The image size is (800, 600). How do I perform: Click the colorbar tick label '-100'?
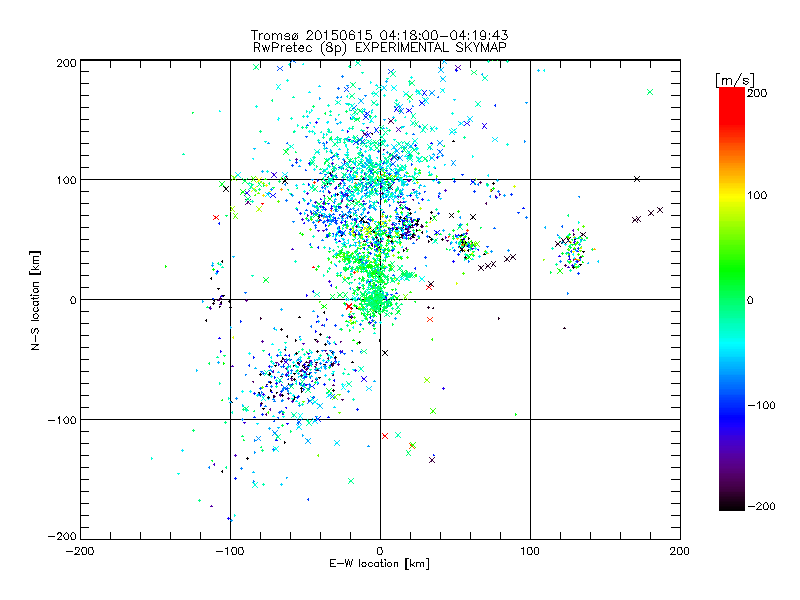tap(761, 406)
